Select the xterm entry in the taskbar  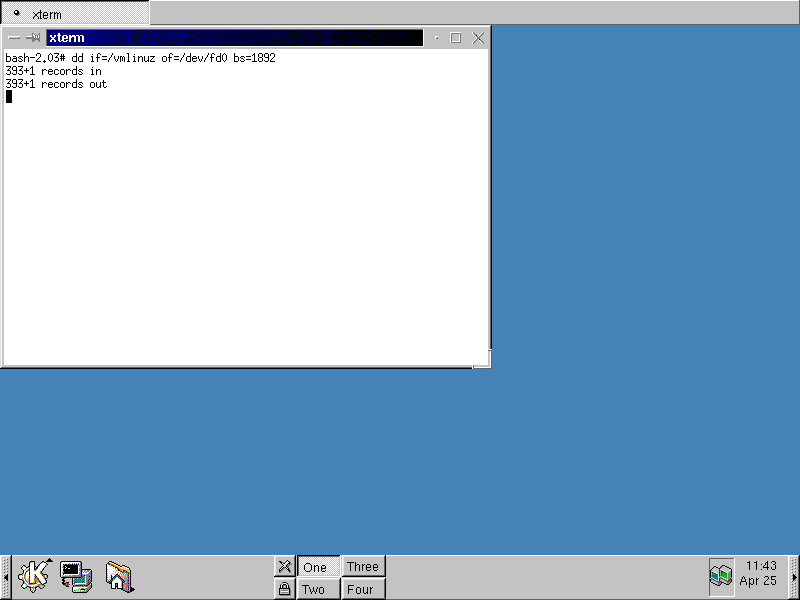coord(75,14)
